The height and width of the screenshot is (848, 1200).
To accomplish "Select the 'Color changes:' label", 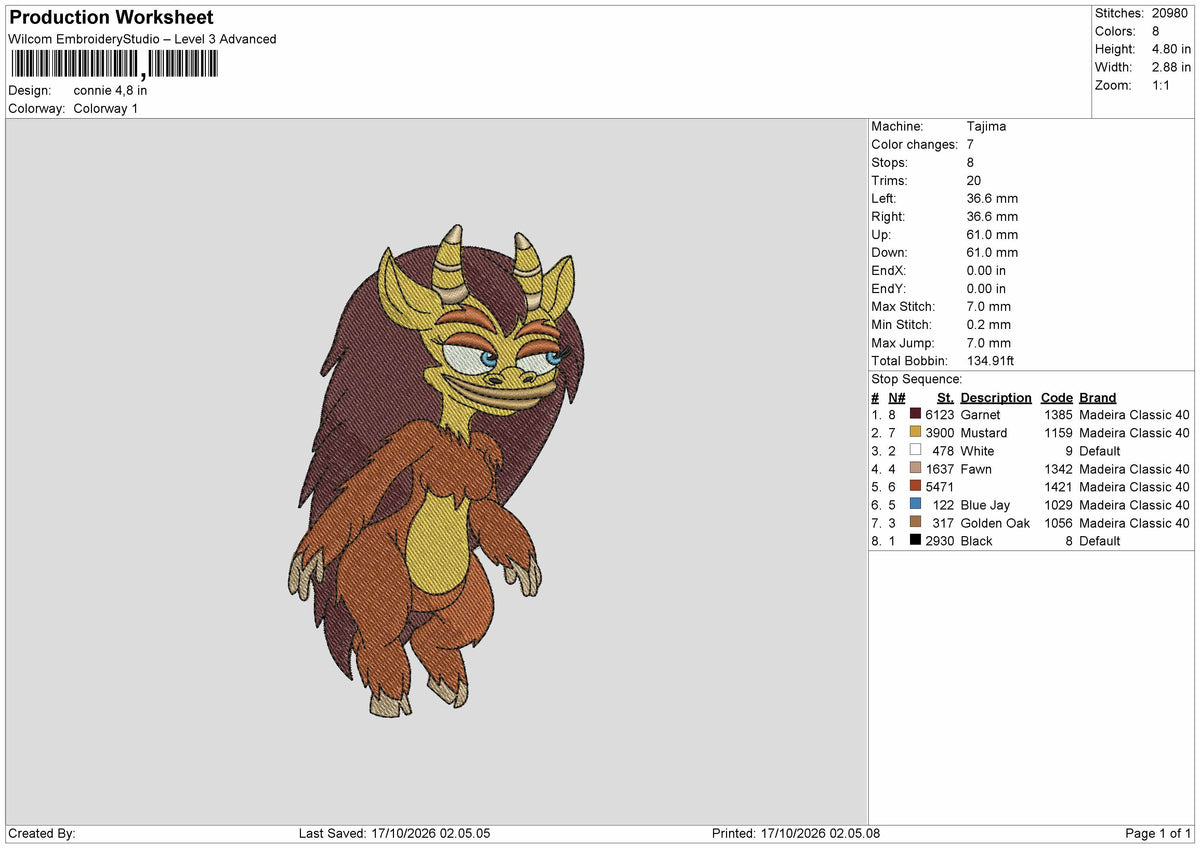I will tap(914, 144).
